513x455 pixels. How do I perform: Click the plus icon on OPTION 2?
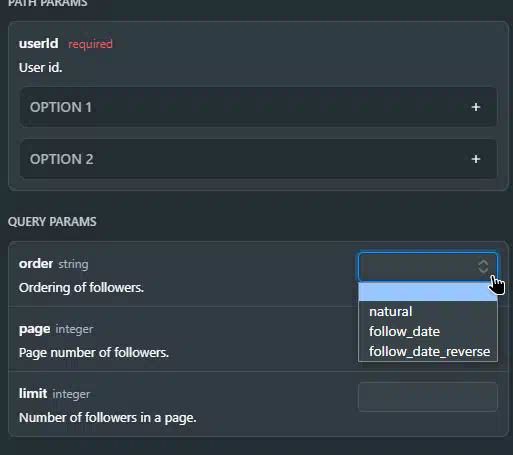click(476, 159)
